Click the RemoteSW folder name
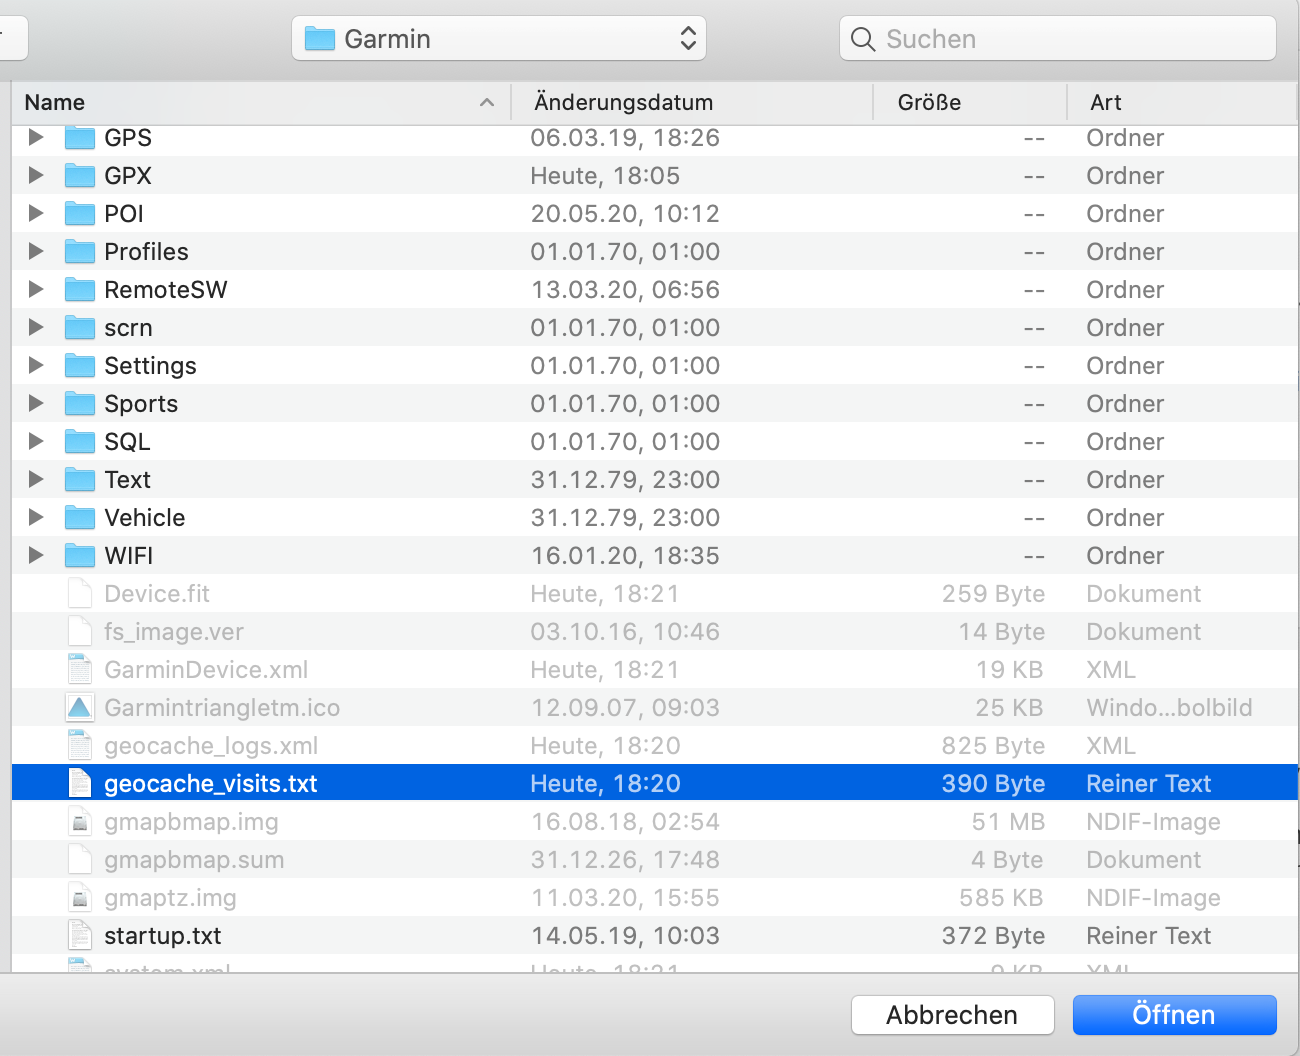 tap(166, 289)
